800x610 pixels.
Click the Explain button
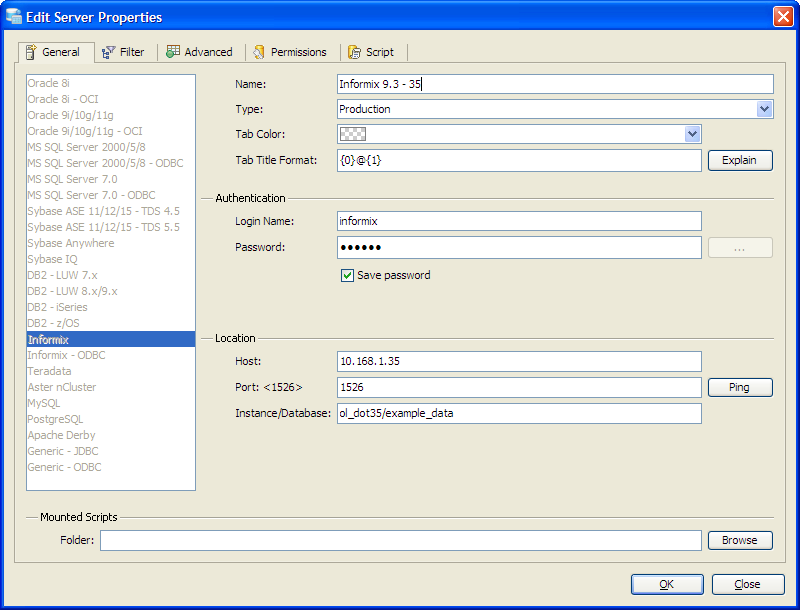[740, 160]
